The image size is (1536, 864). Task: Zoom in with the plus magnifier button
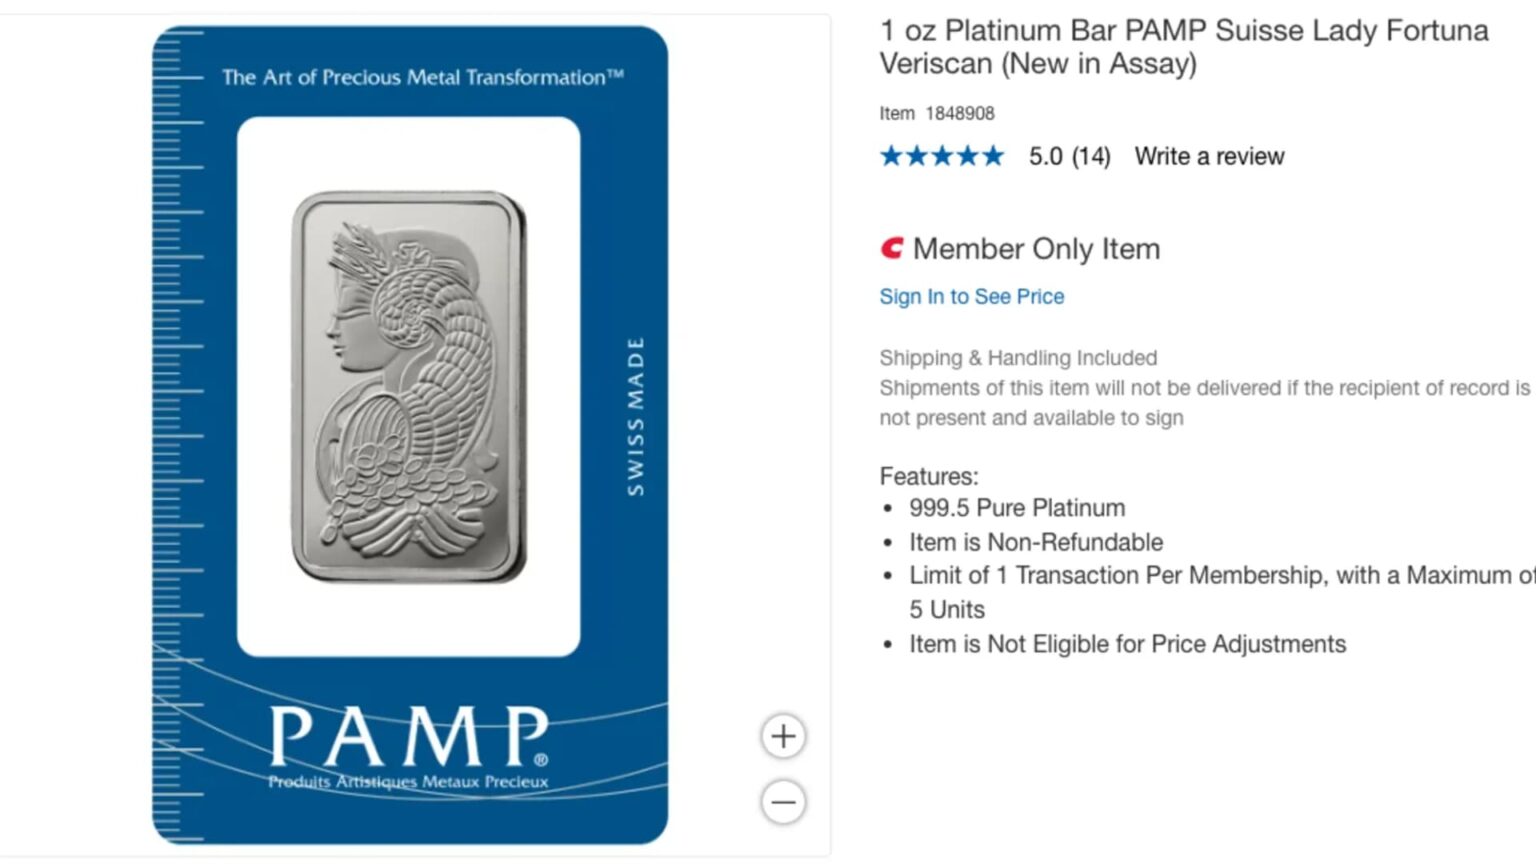pos(784,737)
